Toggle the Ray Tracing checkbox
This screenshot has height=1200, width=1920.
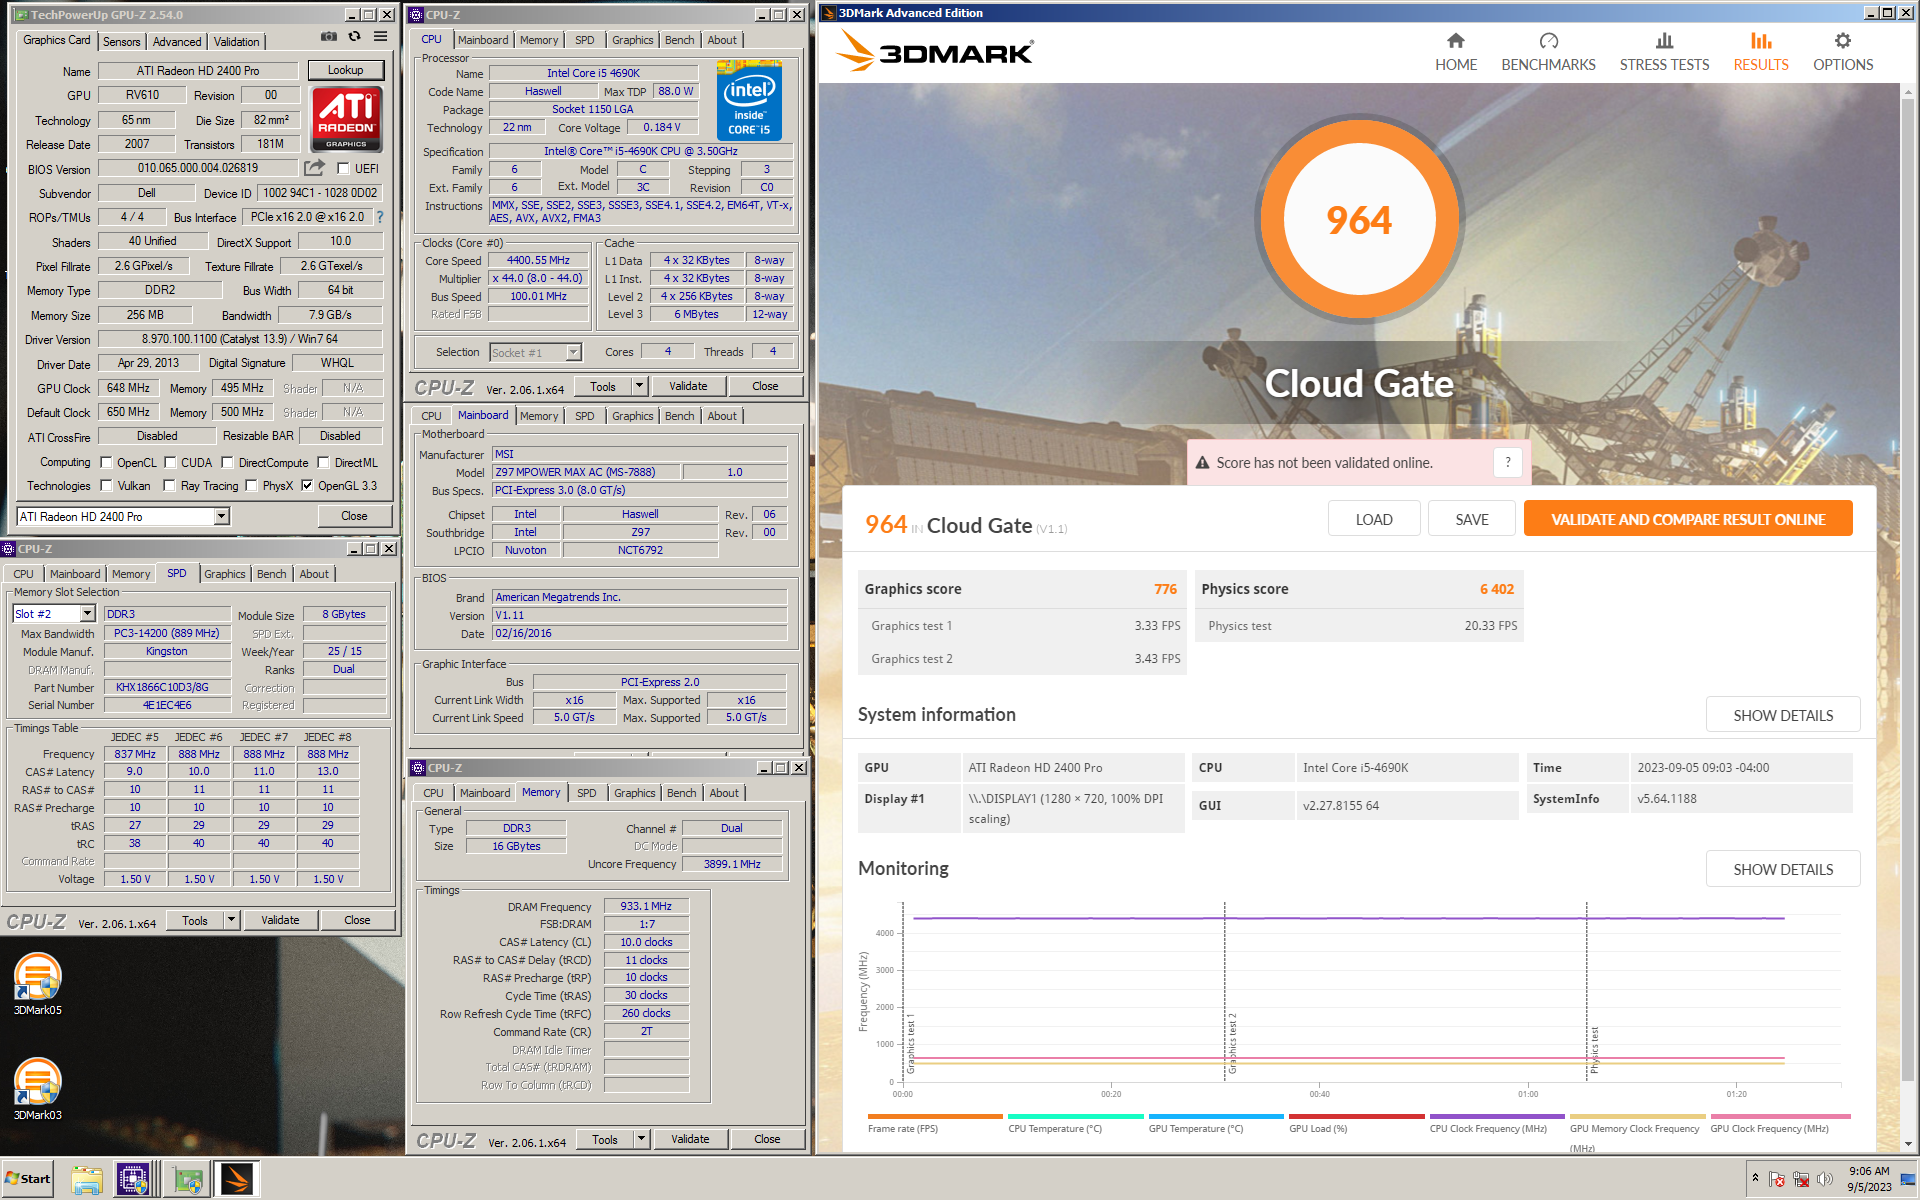coord(170,485)
